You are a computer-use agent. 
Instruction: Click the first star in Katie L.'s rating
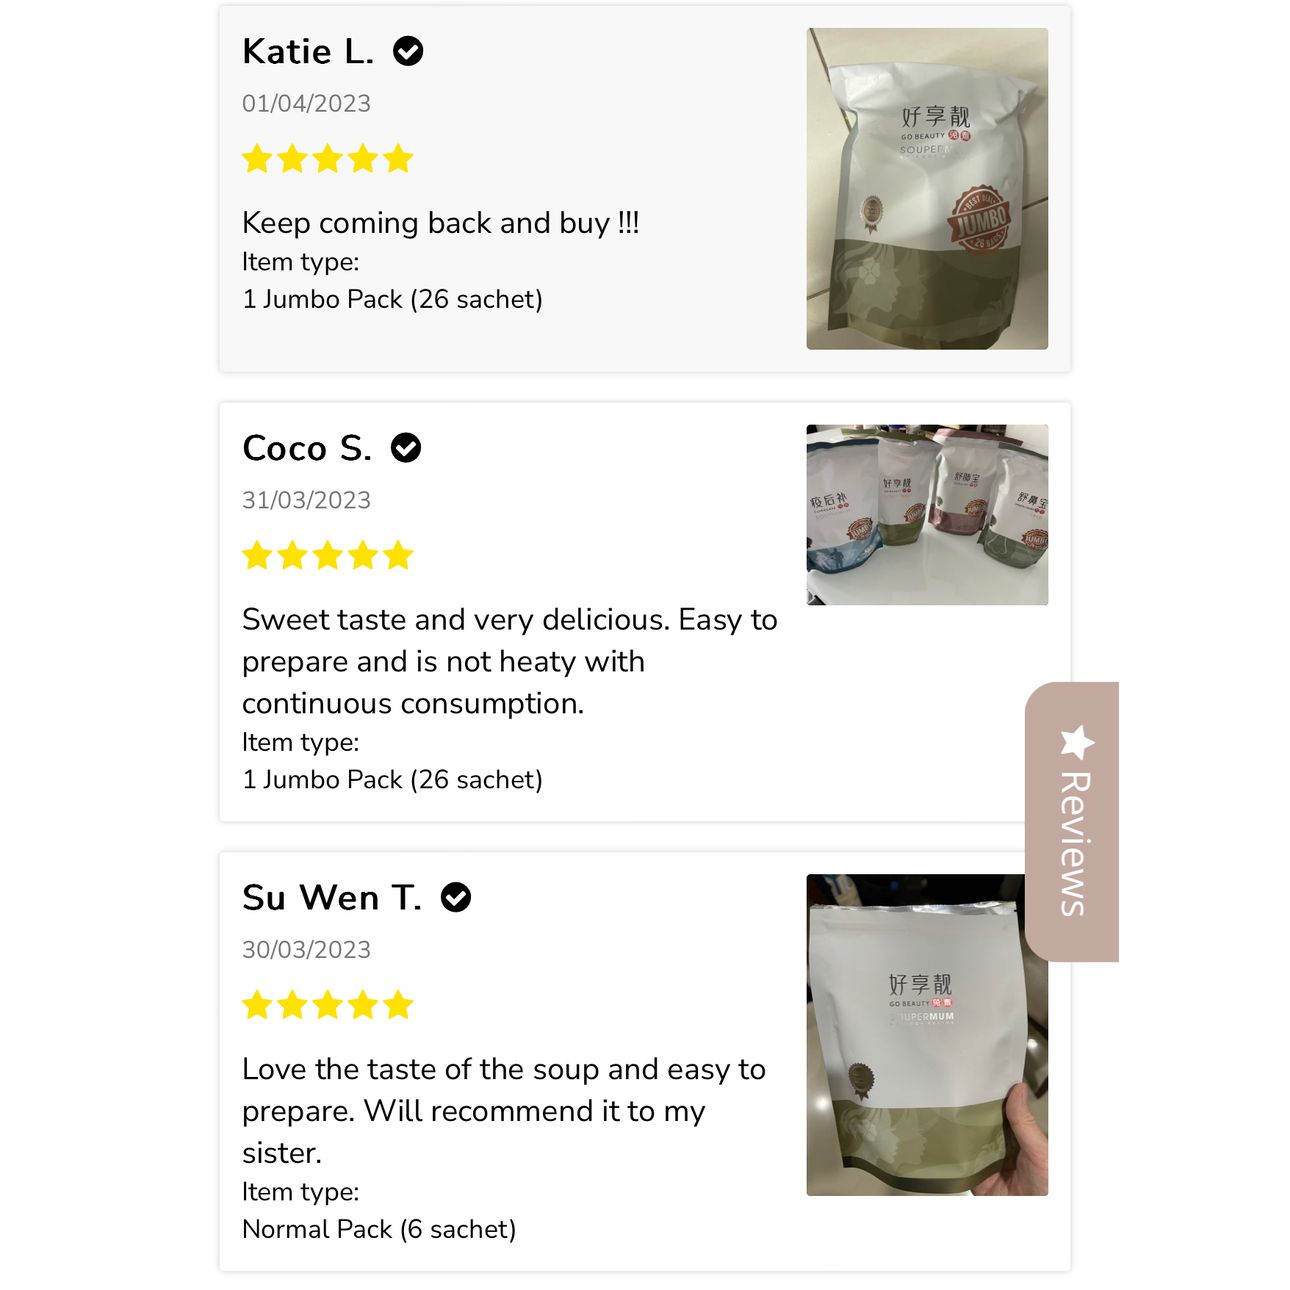[x=258, y=159]
